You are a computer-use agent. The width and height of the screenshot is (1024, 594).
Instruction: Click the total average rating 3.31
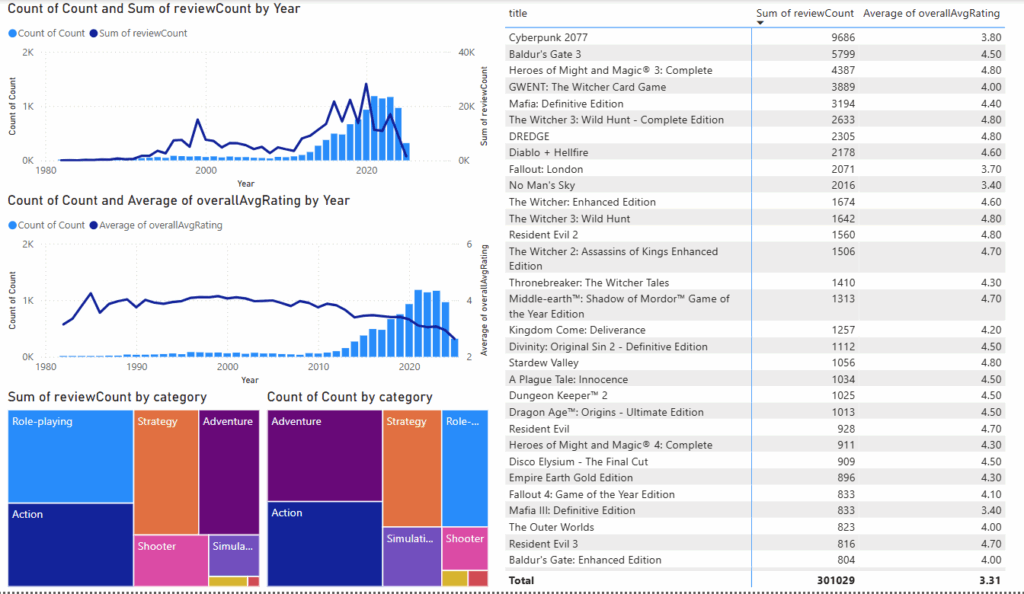(x=990, y=580)
